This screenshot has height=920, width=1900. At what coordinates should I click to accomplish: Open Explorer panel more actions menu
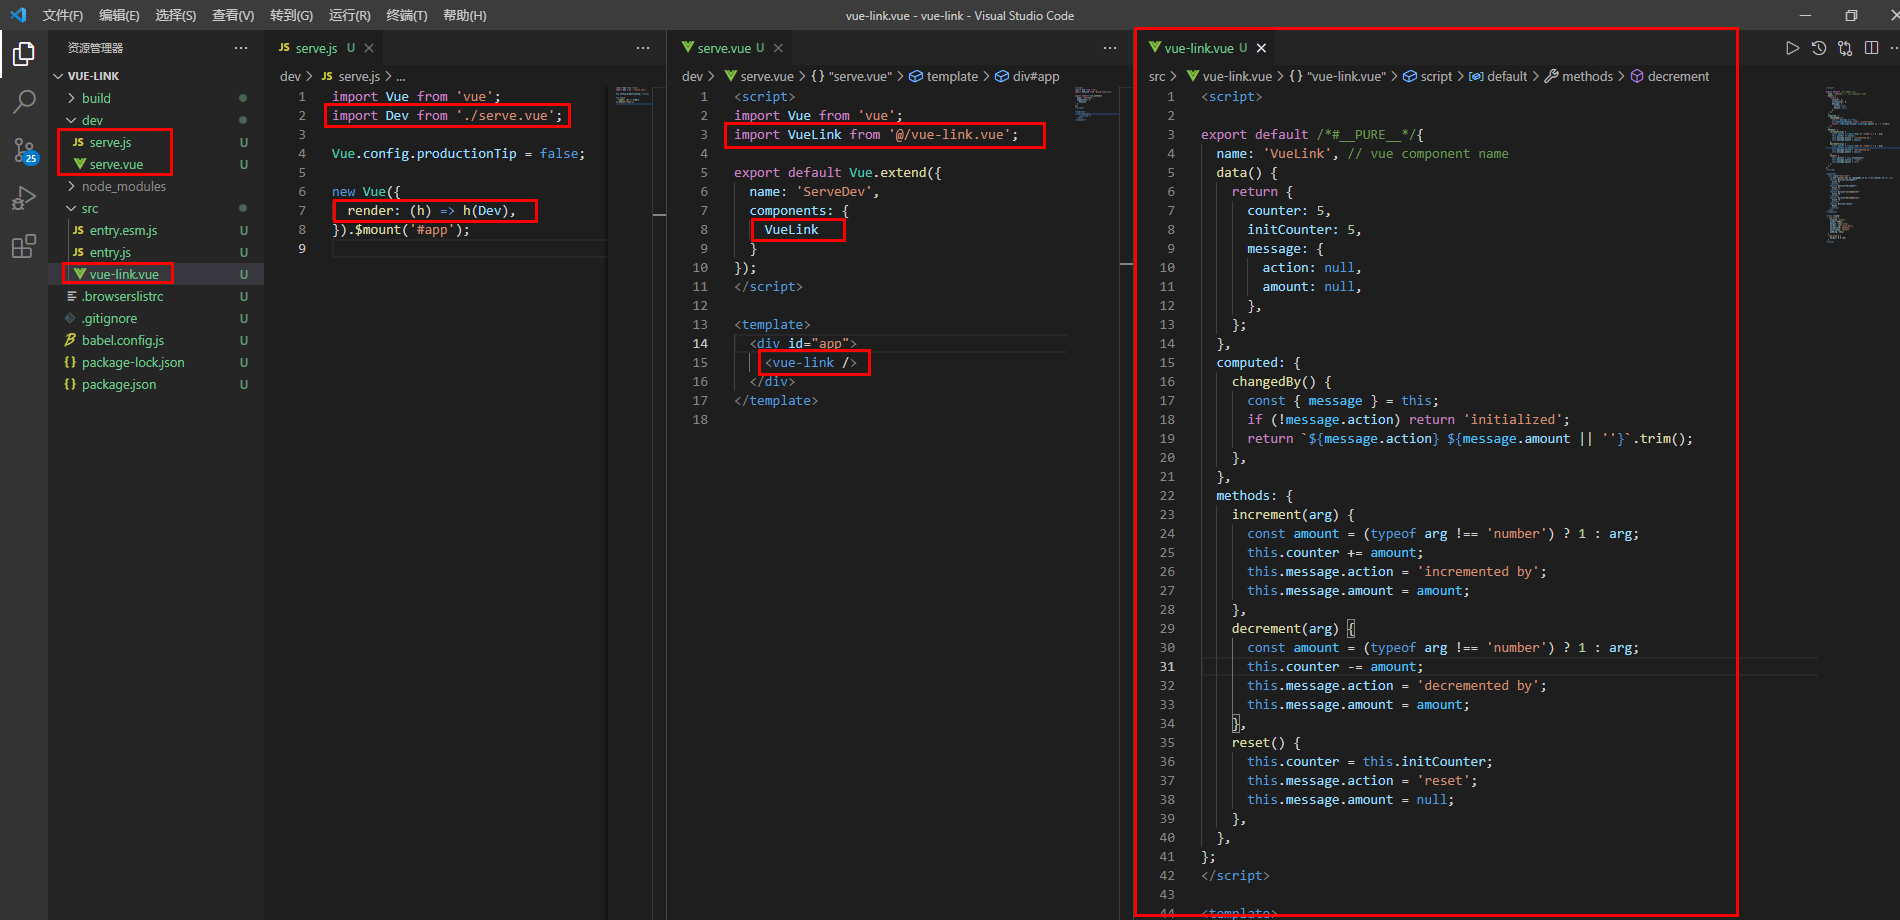[x=241, y=48]
